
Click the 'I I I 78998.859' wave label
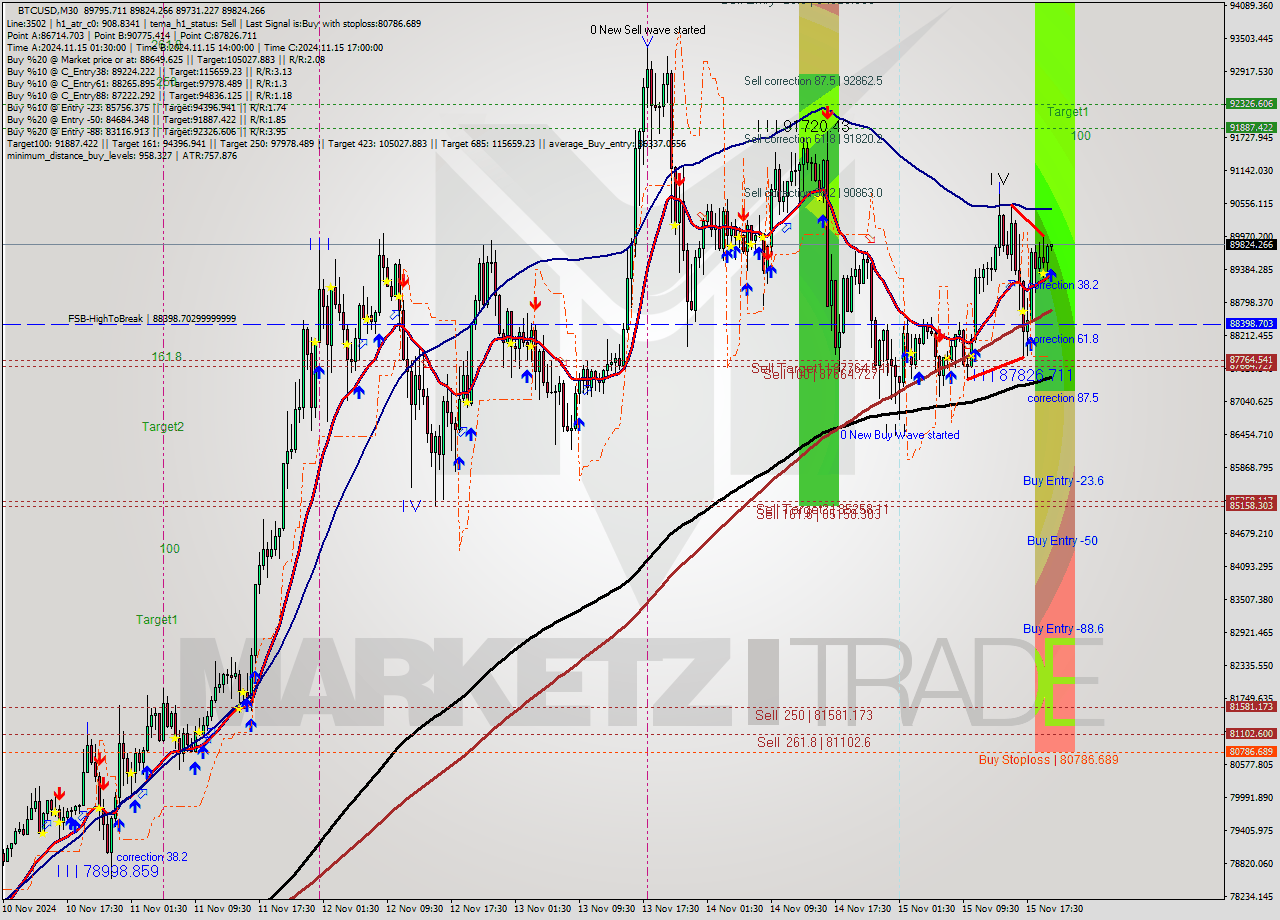[108, 872]
